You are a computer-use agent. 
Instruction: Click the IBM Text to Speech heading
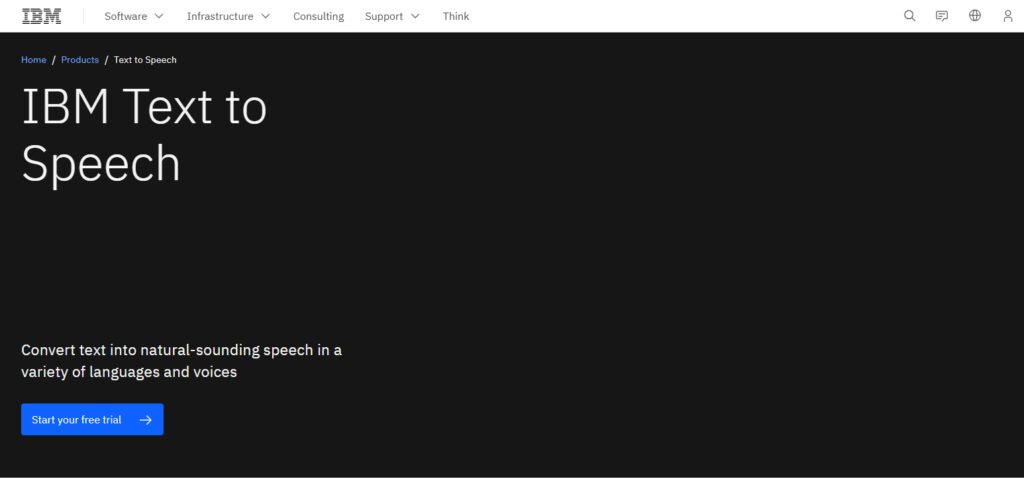(x=144, y=135)
